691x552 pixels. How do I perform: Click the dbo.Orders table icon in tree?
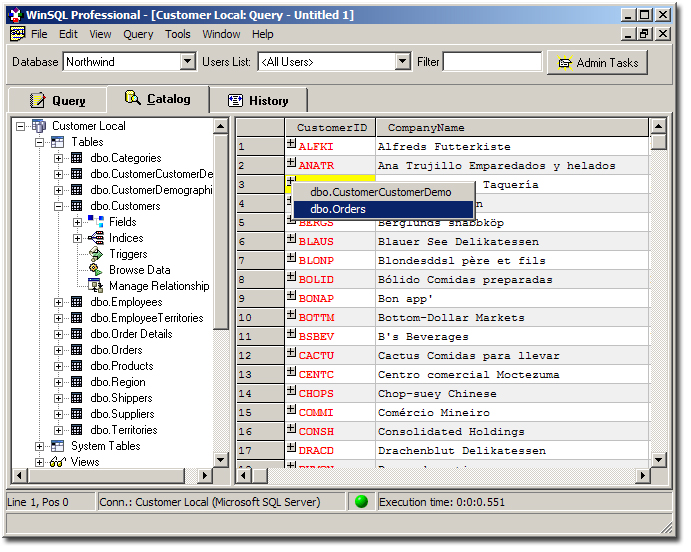tap(77, 350)
